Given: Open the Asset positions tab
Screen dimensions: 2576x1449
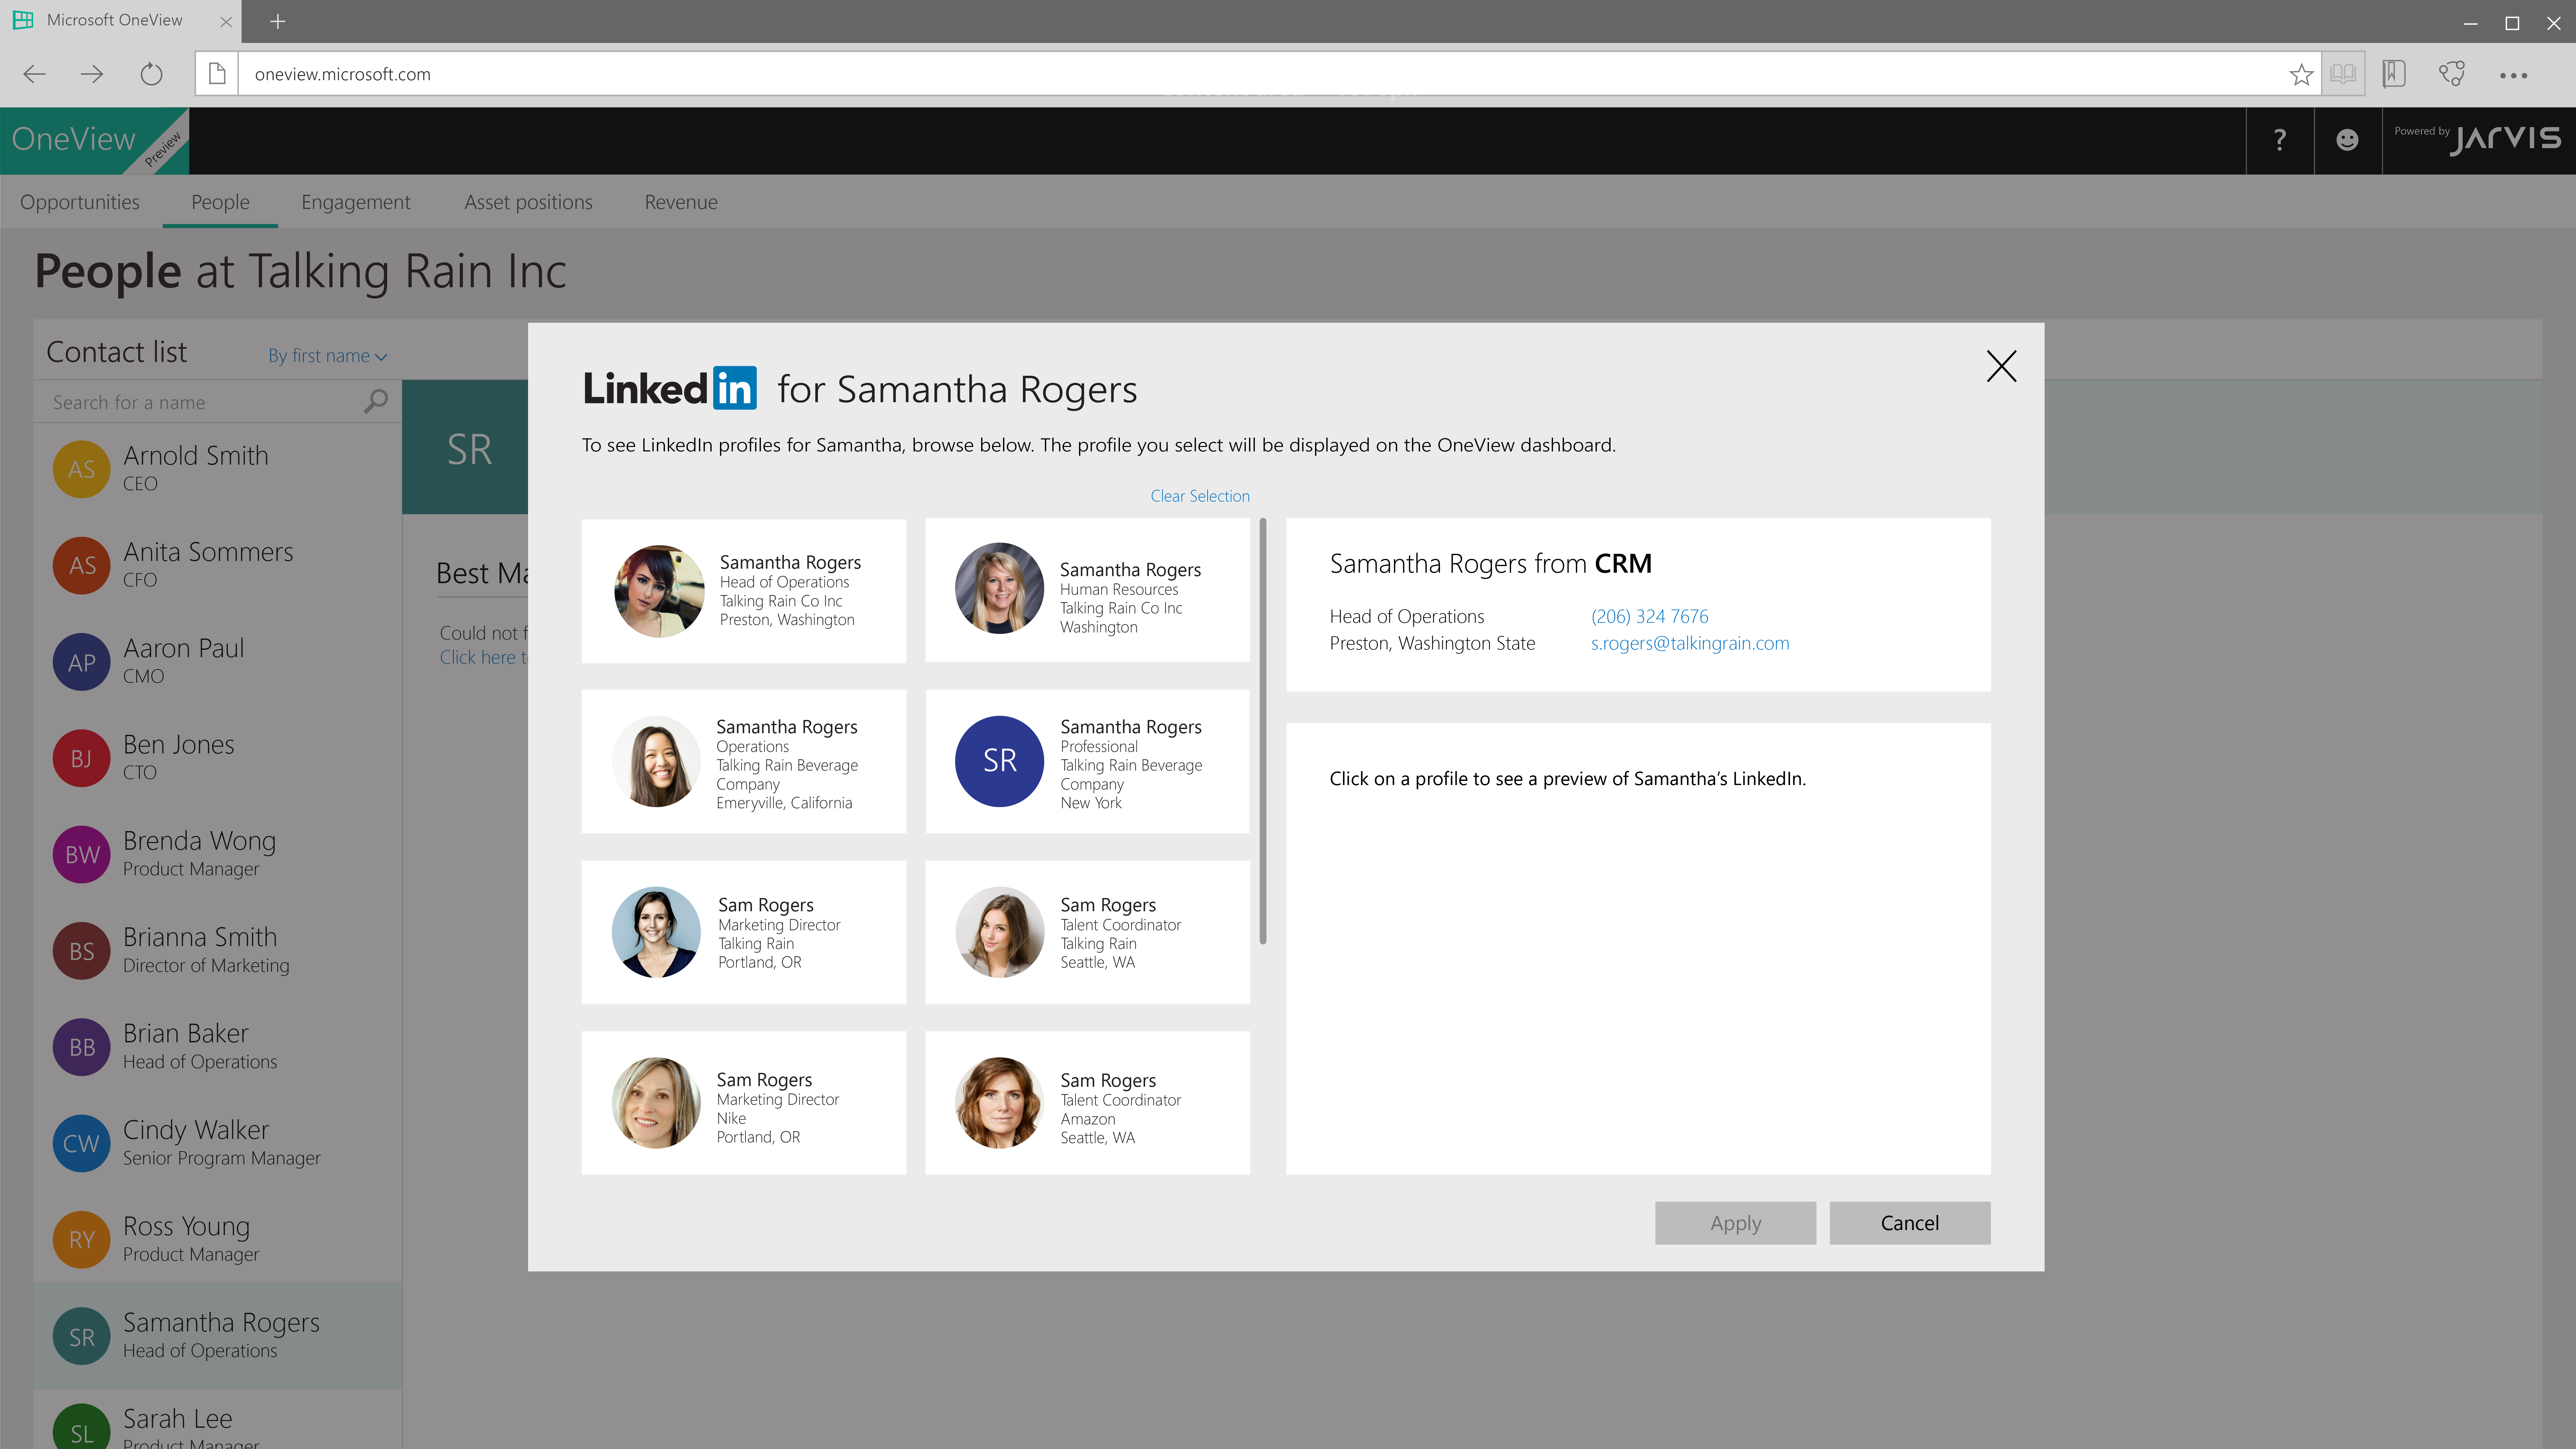Looking at the screenshot, I should click(x=528, y=202).
